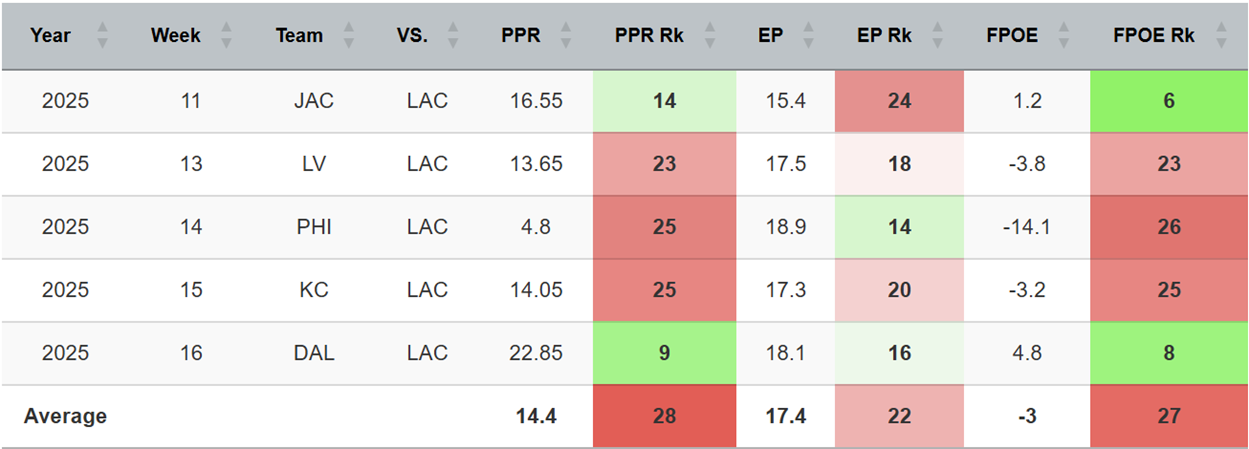Viewport: 1249px width, 449px height.
Task: Click the PPR Rk column header label
Action: [x=649, y=36]
